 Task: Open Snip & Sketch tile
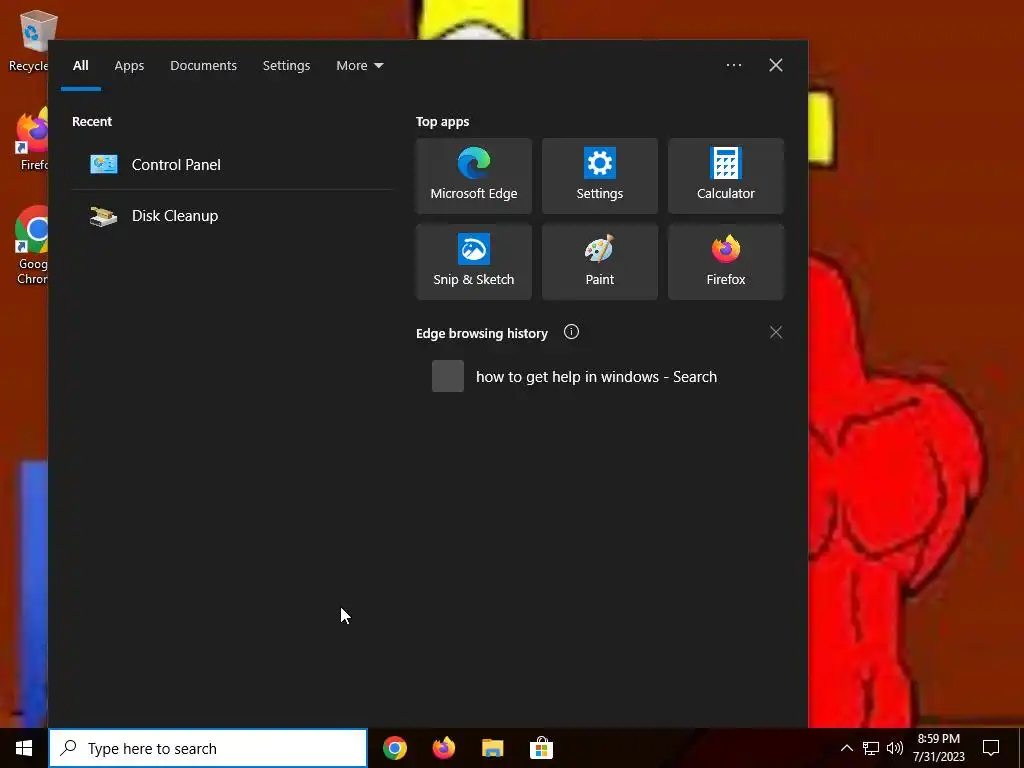[473, 262]
